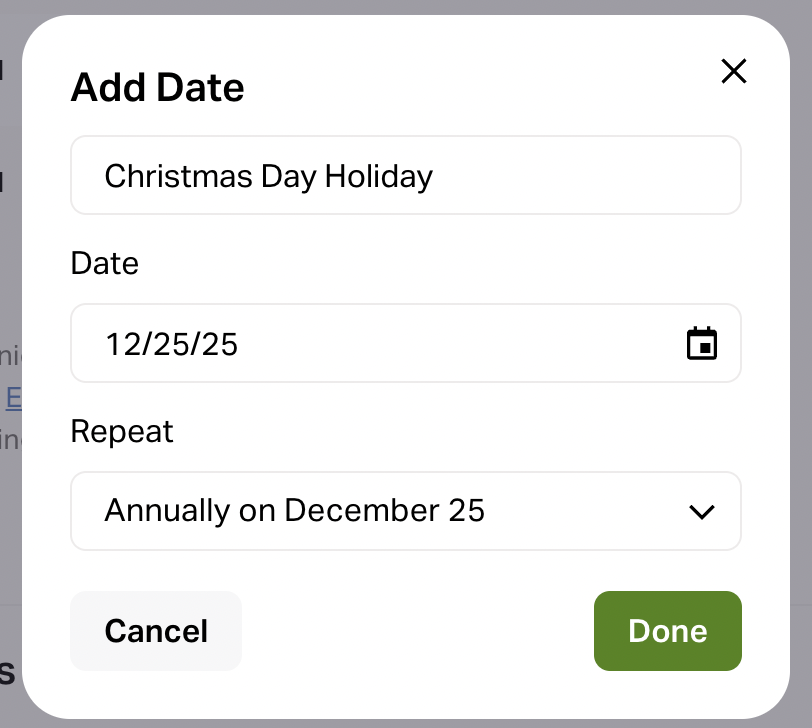Expand the Repeat dropdown chevron arrow
Screen dimensions: 812x728
tap(702, 511)
